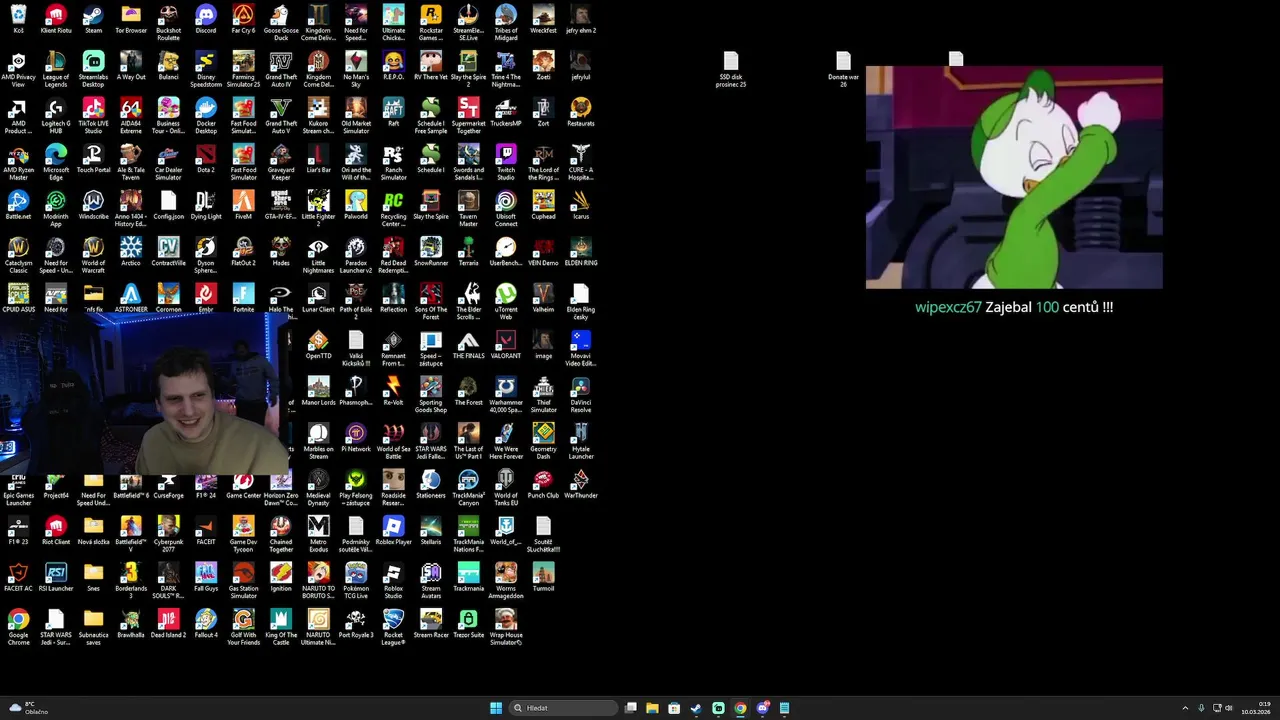Open the uTorrent Web icon

tap(506, 301)
